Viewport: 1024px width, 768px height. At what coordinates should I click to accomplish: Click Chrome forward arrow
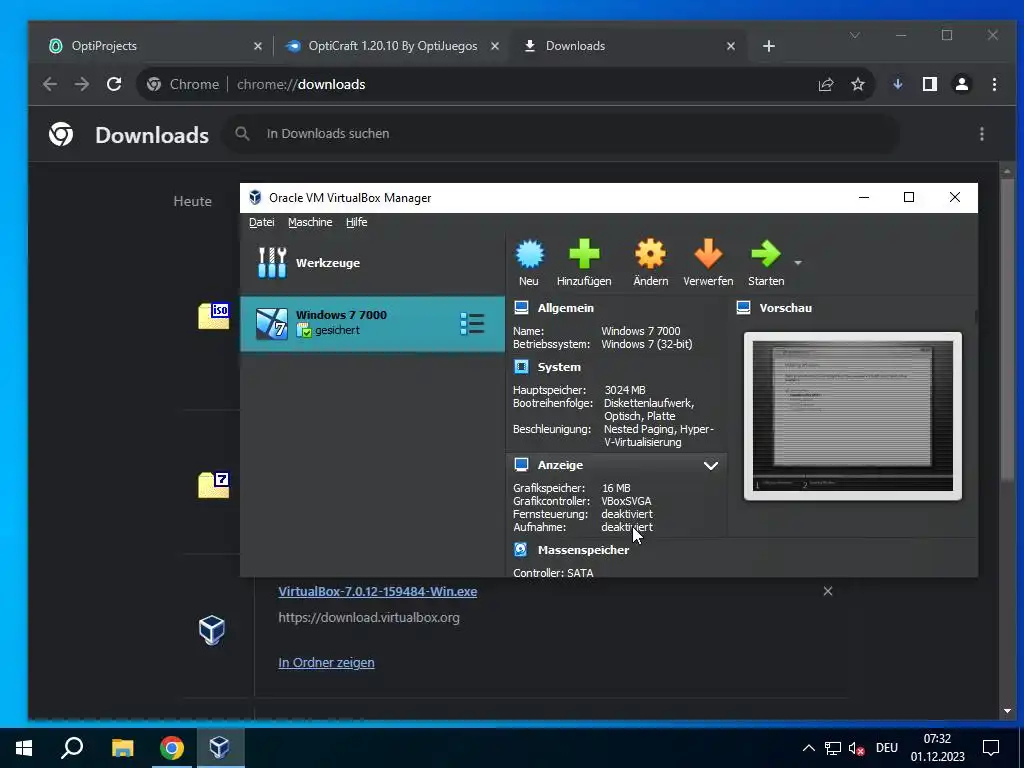(x=82, y=84)
